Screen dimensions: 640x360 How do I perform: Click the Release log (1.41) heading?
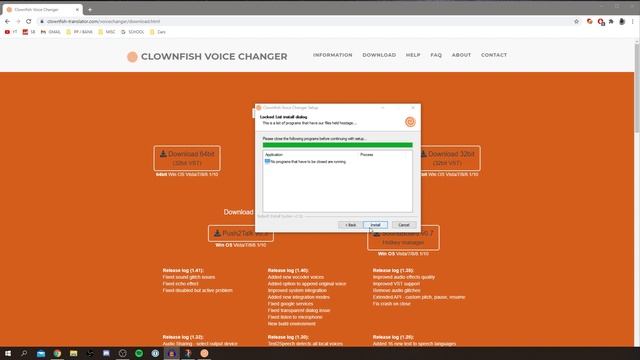point(183,270)
